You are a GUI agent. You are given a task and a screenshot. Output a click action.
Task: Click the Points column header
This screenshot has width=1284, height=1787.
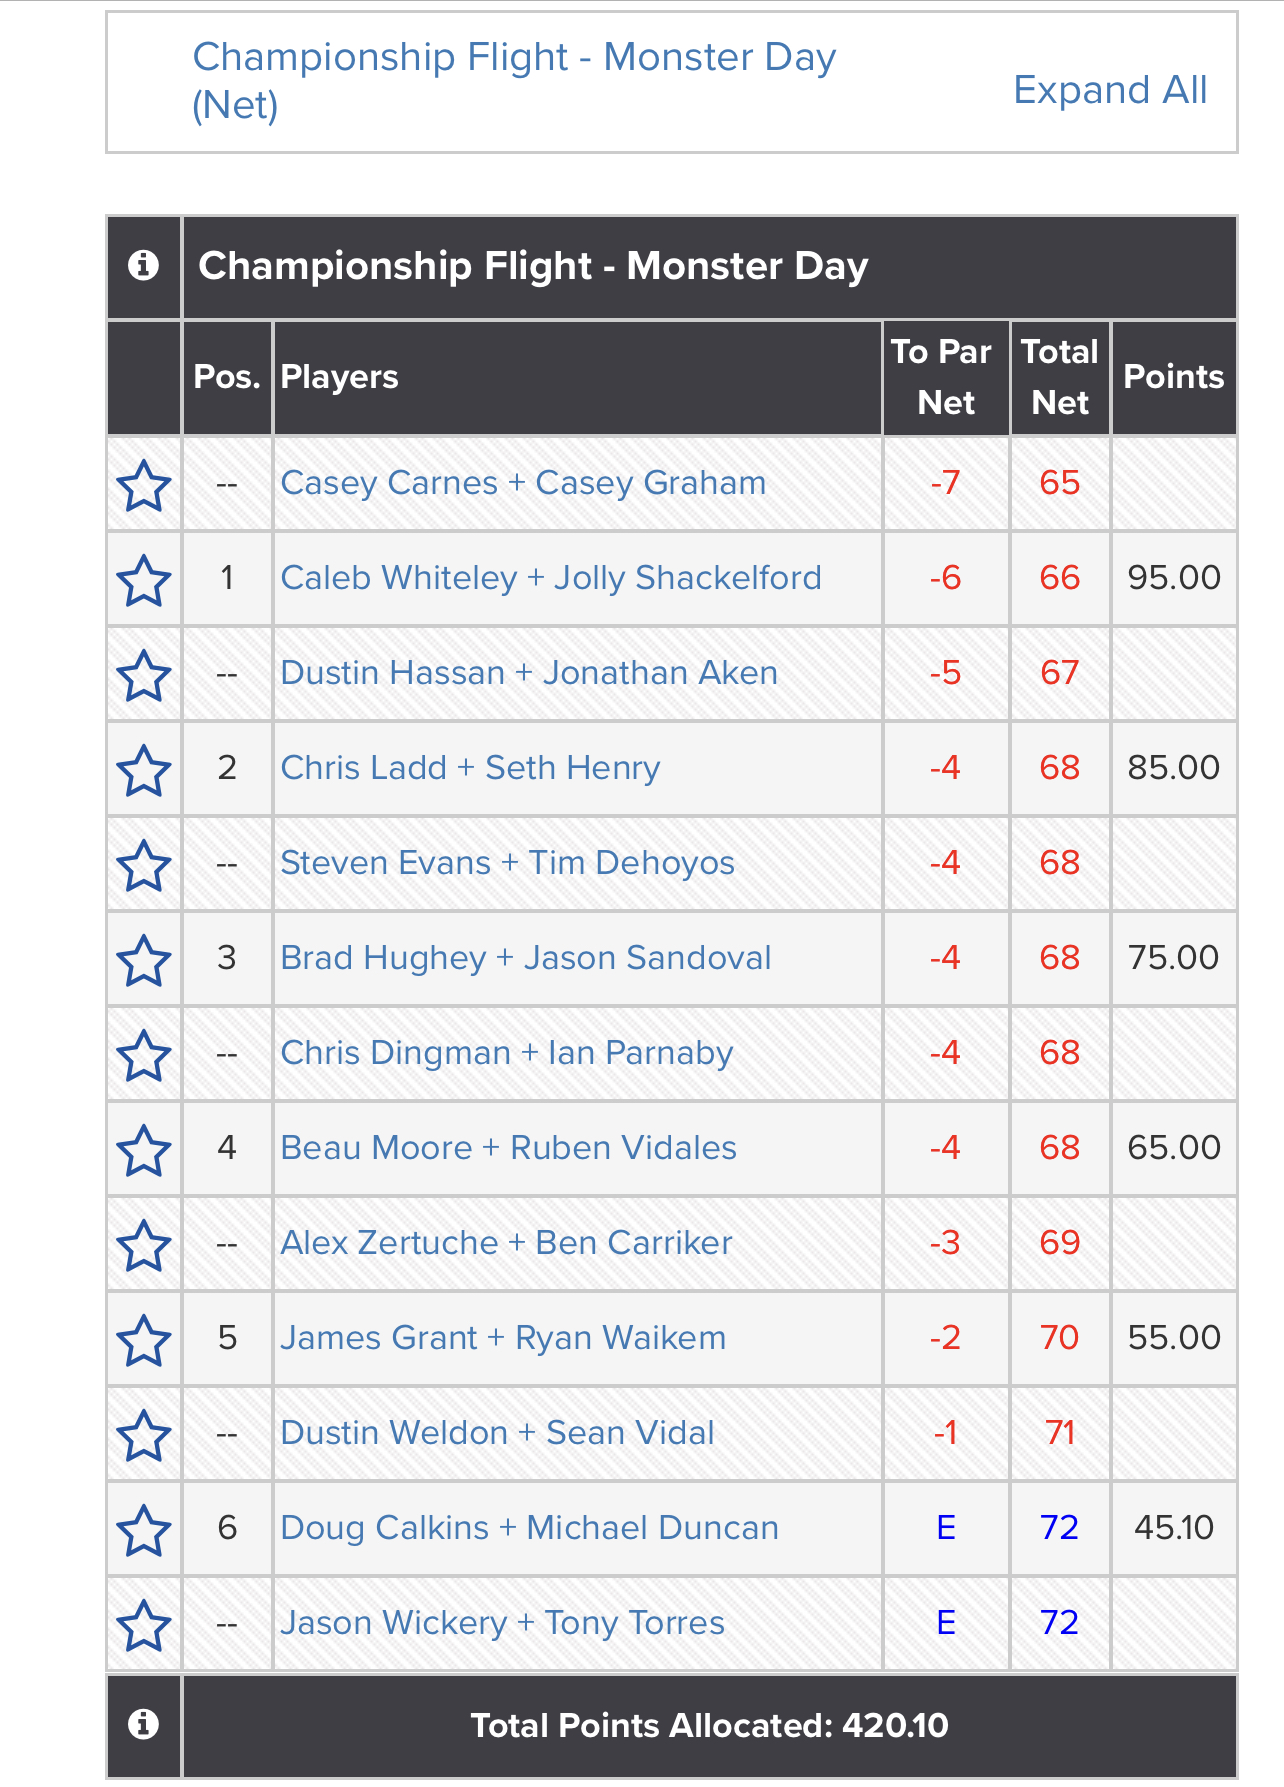[x=1174, y=377]
